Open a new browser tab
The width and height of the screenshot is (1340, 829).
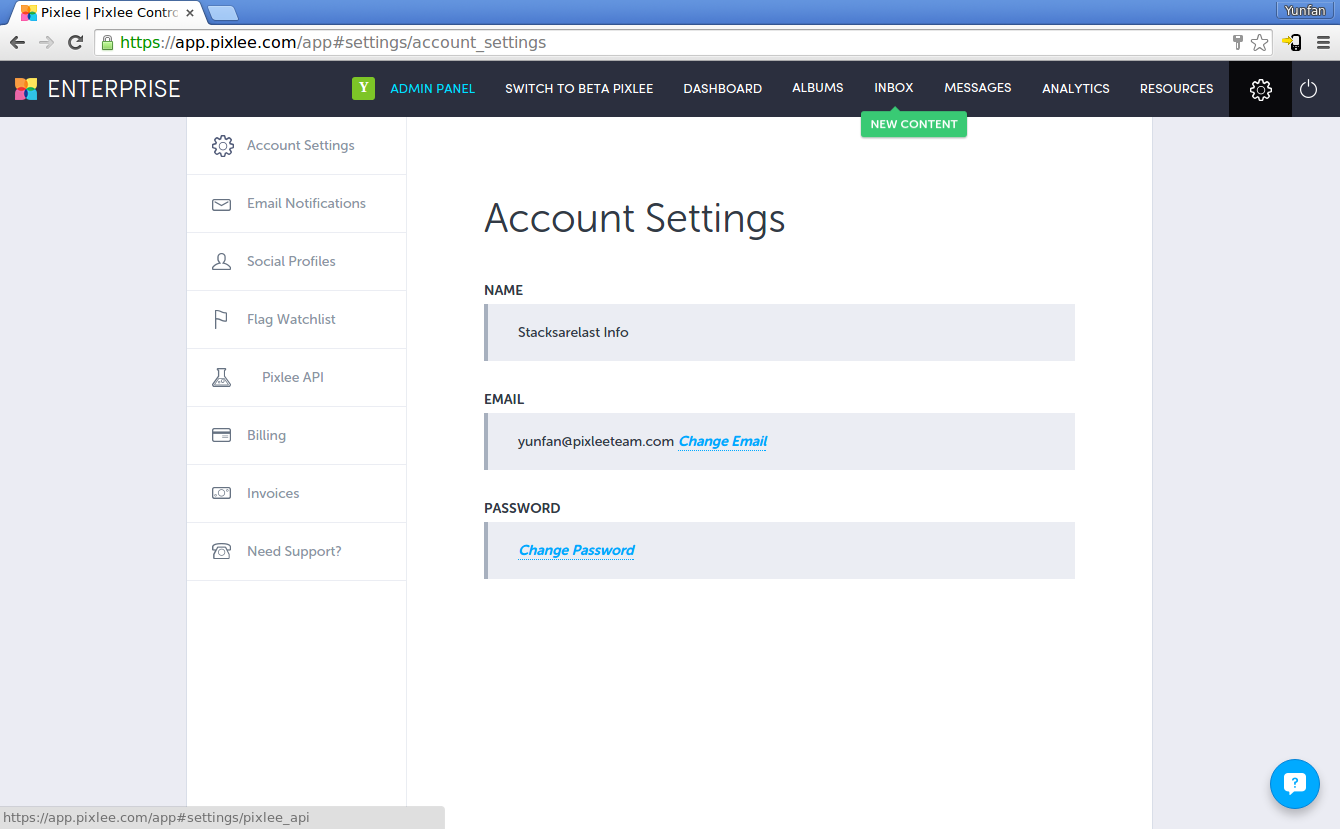tap(223, 13)
